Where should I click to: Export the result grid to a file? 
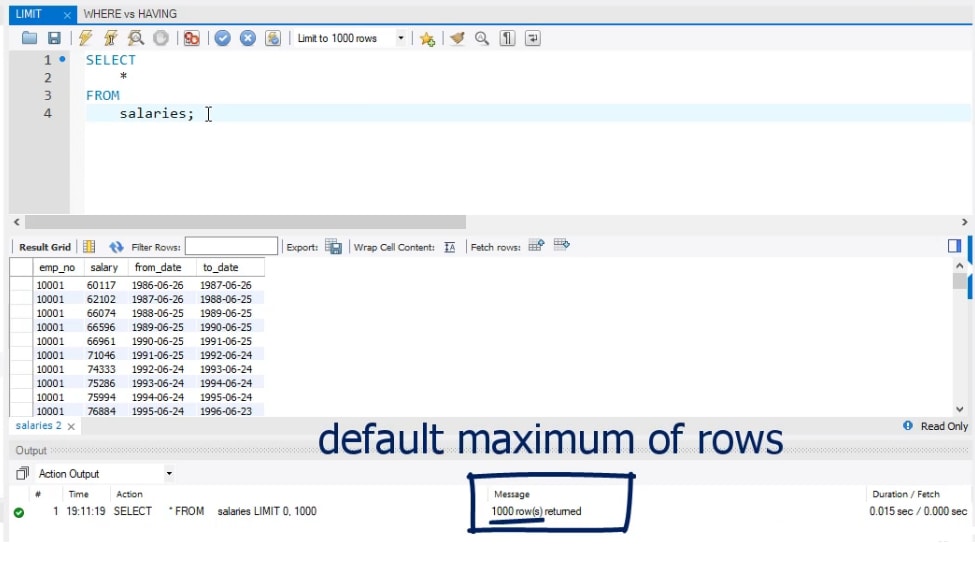[334, 246]
